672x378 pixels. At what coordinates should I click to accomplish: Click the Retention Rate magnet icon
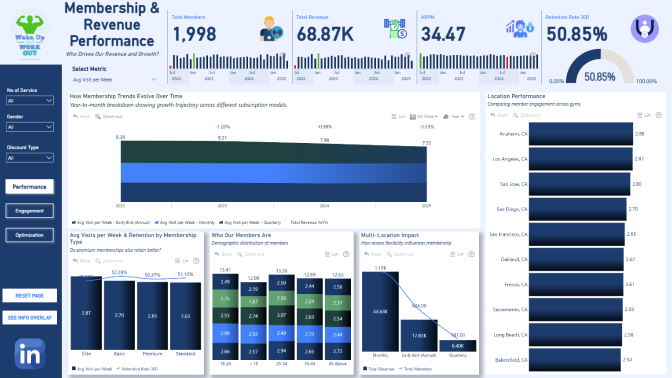[645, 29]
